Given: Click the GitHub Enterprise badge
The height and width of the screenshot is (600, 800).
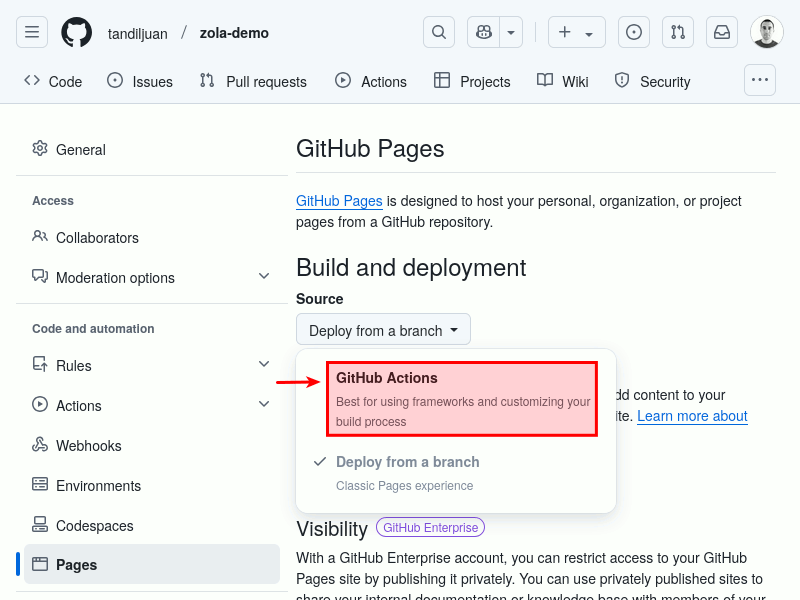Looking at the screenshot, I should (x=430, y=528).
